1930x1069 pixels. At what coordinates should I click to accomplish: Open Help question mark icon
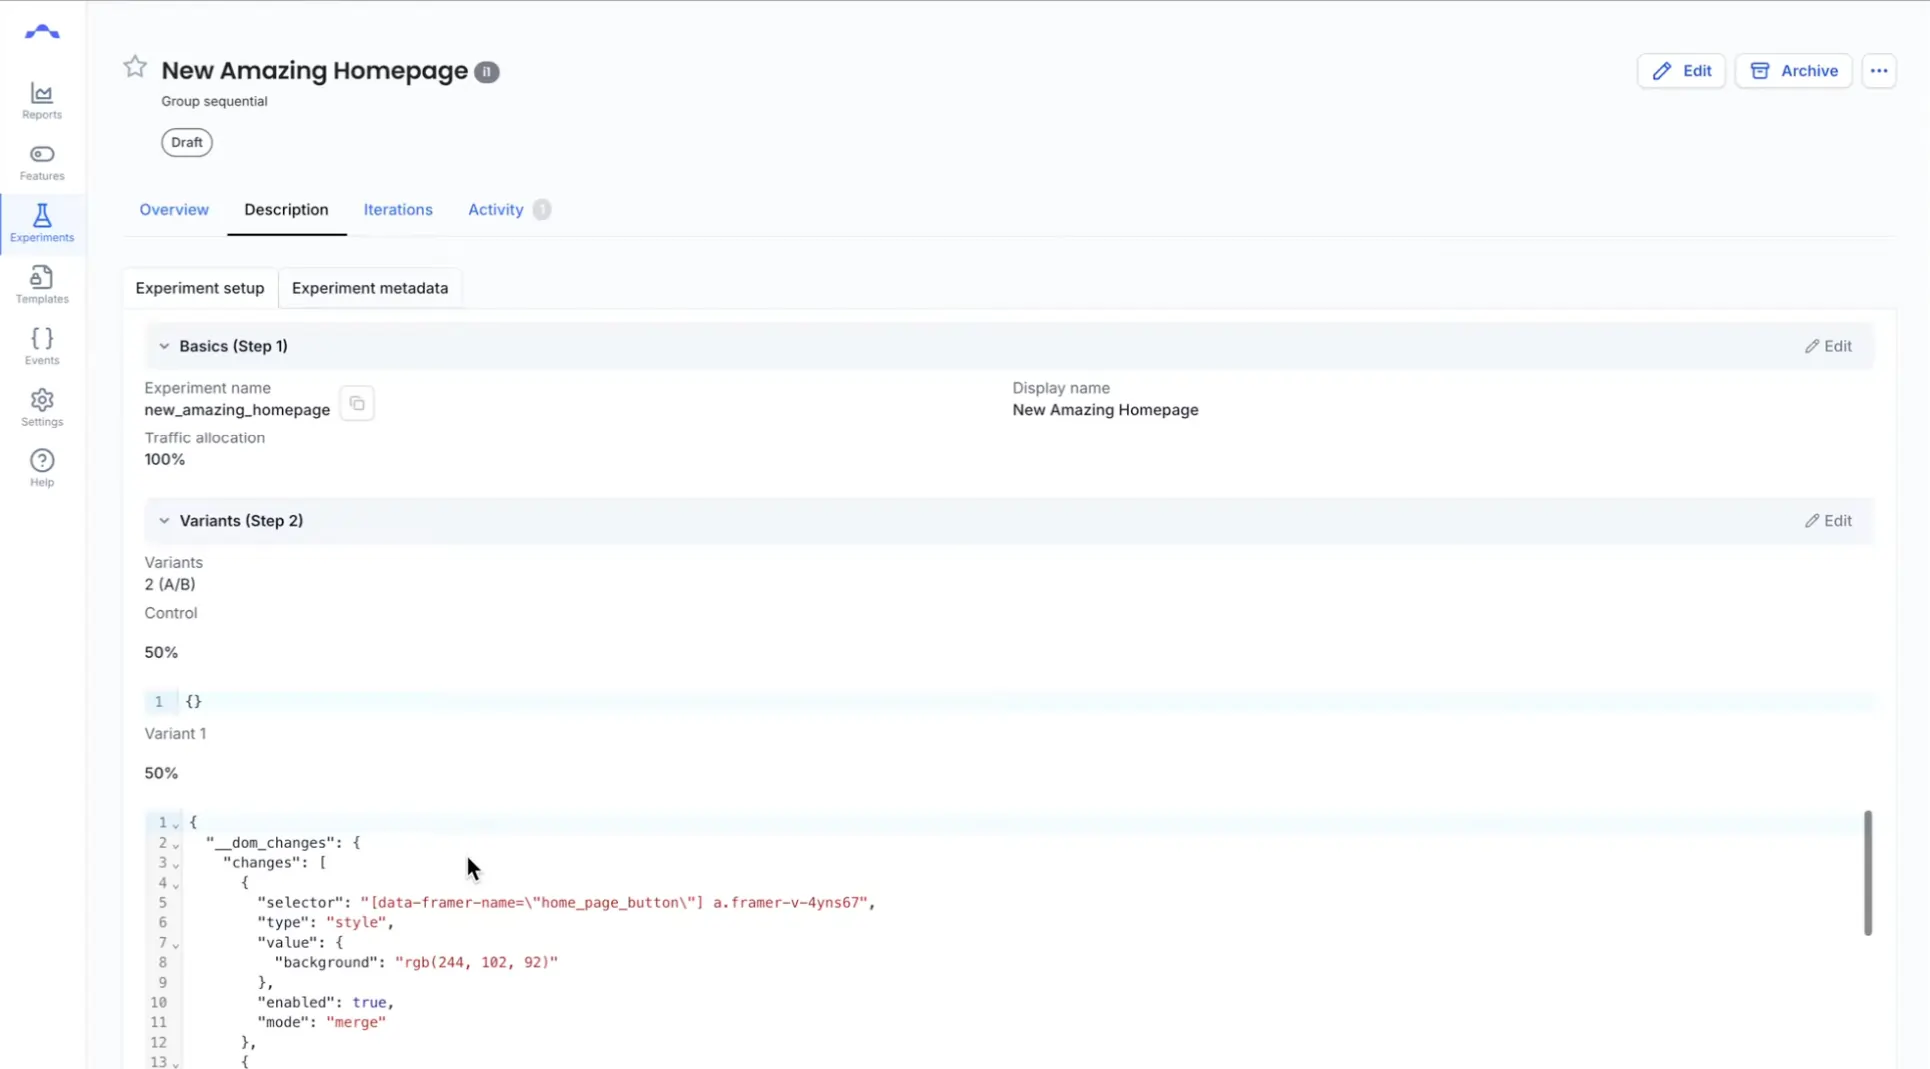(x=42, y=468)
